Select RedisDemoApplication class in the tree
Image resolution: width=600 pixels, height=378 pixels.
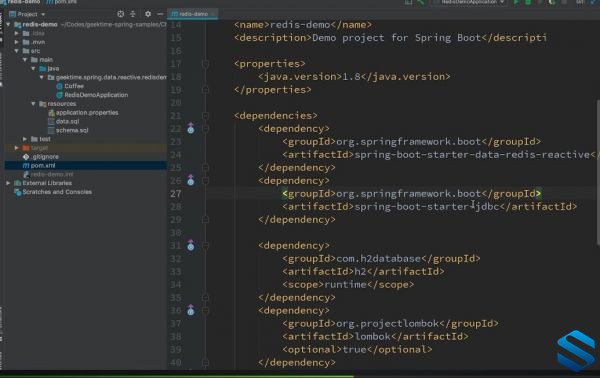(x=96, y=95)
